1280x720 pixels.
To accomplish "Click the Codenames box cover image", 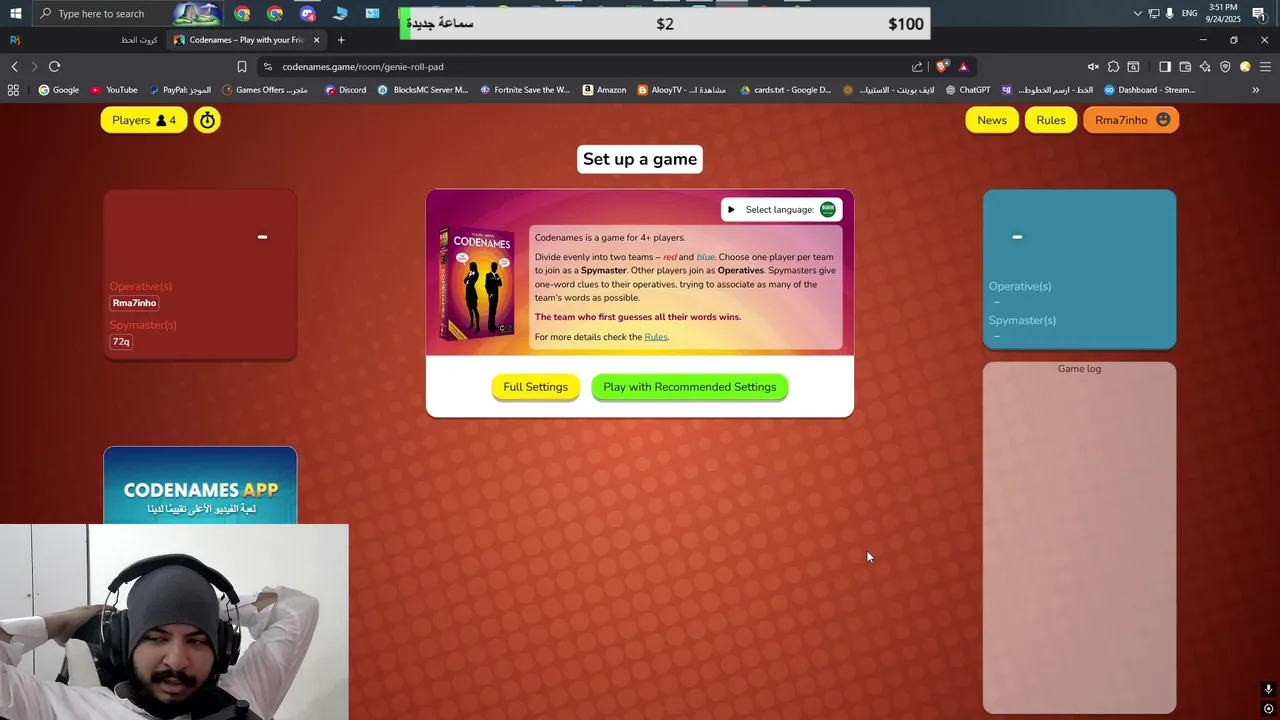I will pyautogui.click(x=477, y=284).
